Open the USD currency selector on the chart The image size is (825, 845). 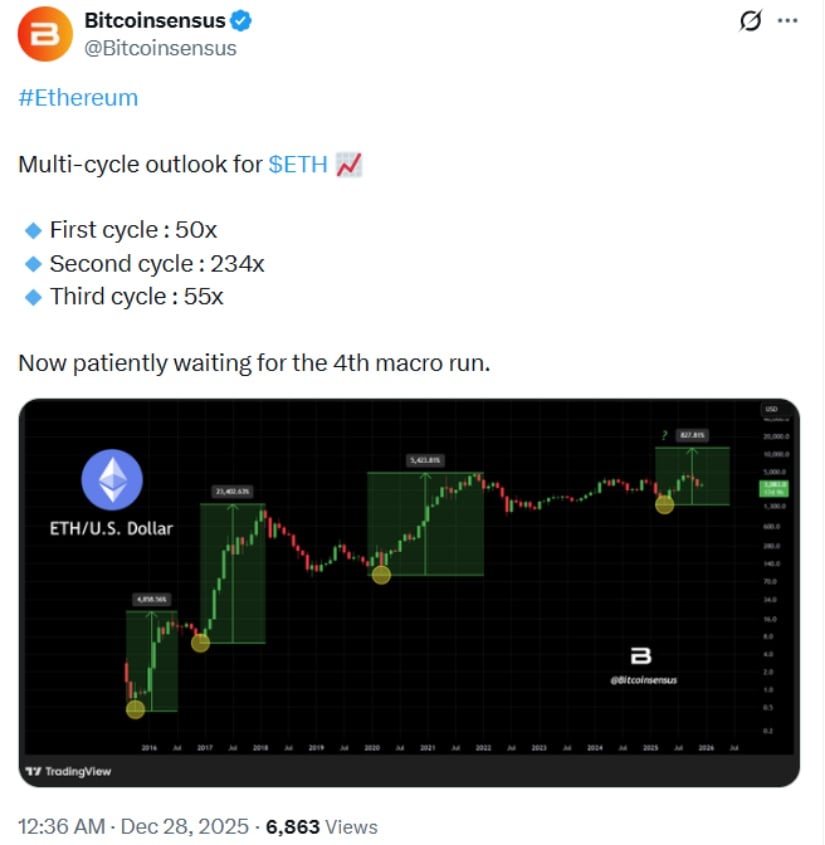[772, 410]
